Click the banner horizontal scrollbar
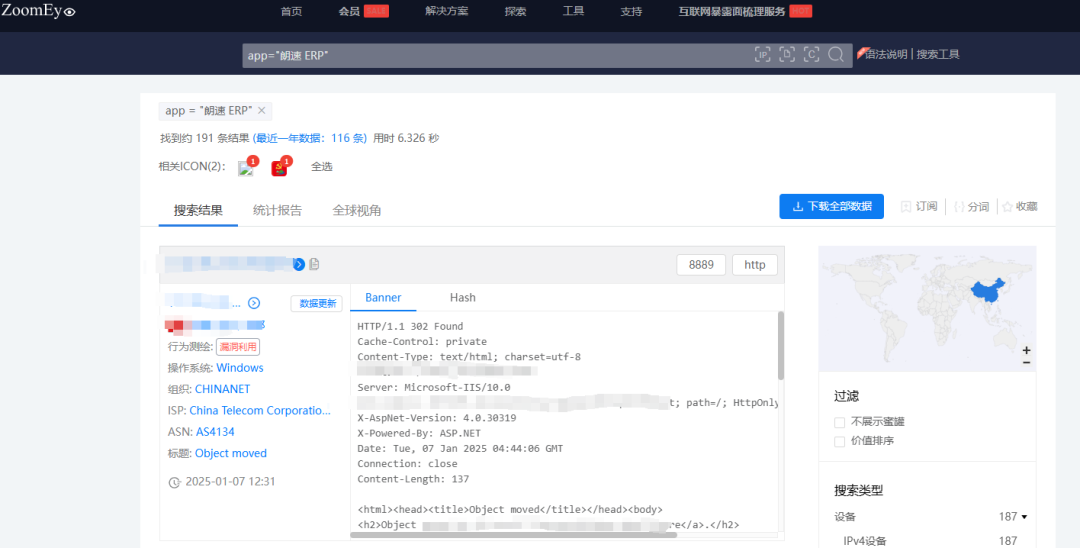The width and height of the screenshot is (1080, 548). point(513,534)
